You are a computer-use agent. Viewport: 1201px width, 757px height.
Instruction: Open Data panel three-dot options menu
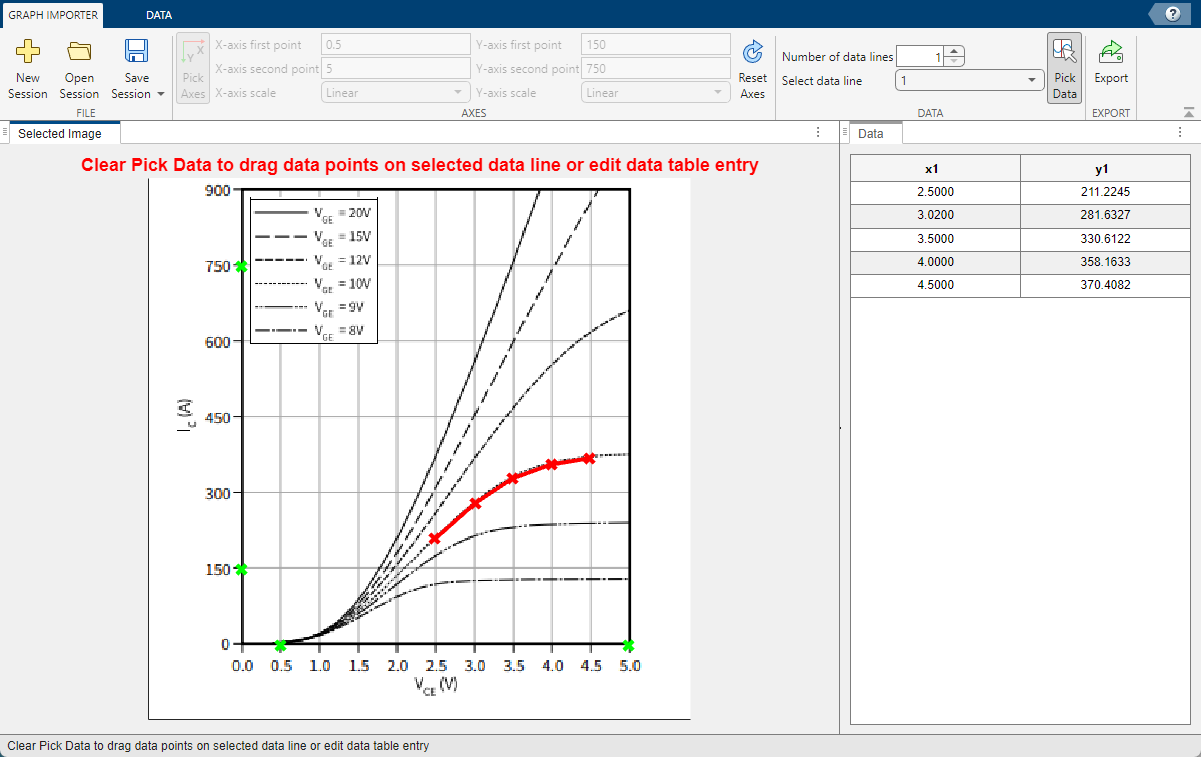coord(1178,133)
